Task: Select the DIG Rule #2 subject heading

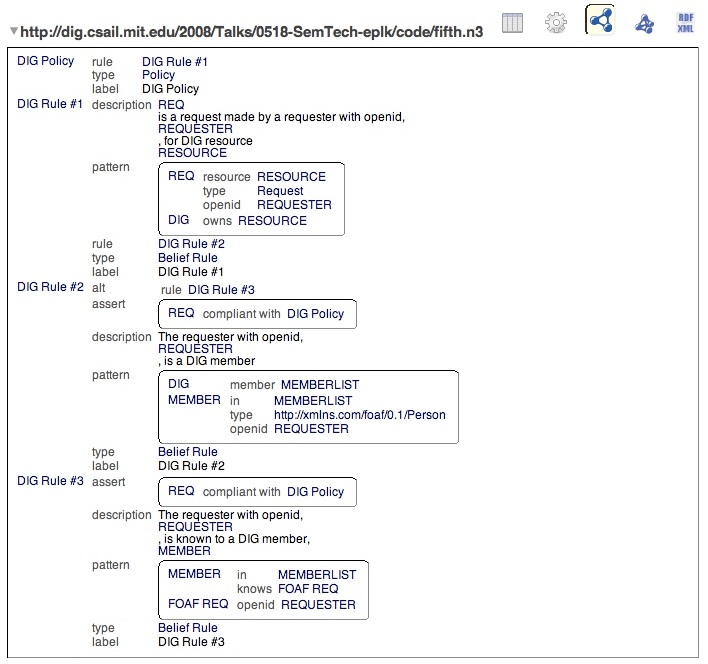Action: pyautogui.click(x=50, y=287)
